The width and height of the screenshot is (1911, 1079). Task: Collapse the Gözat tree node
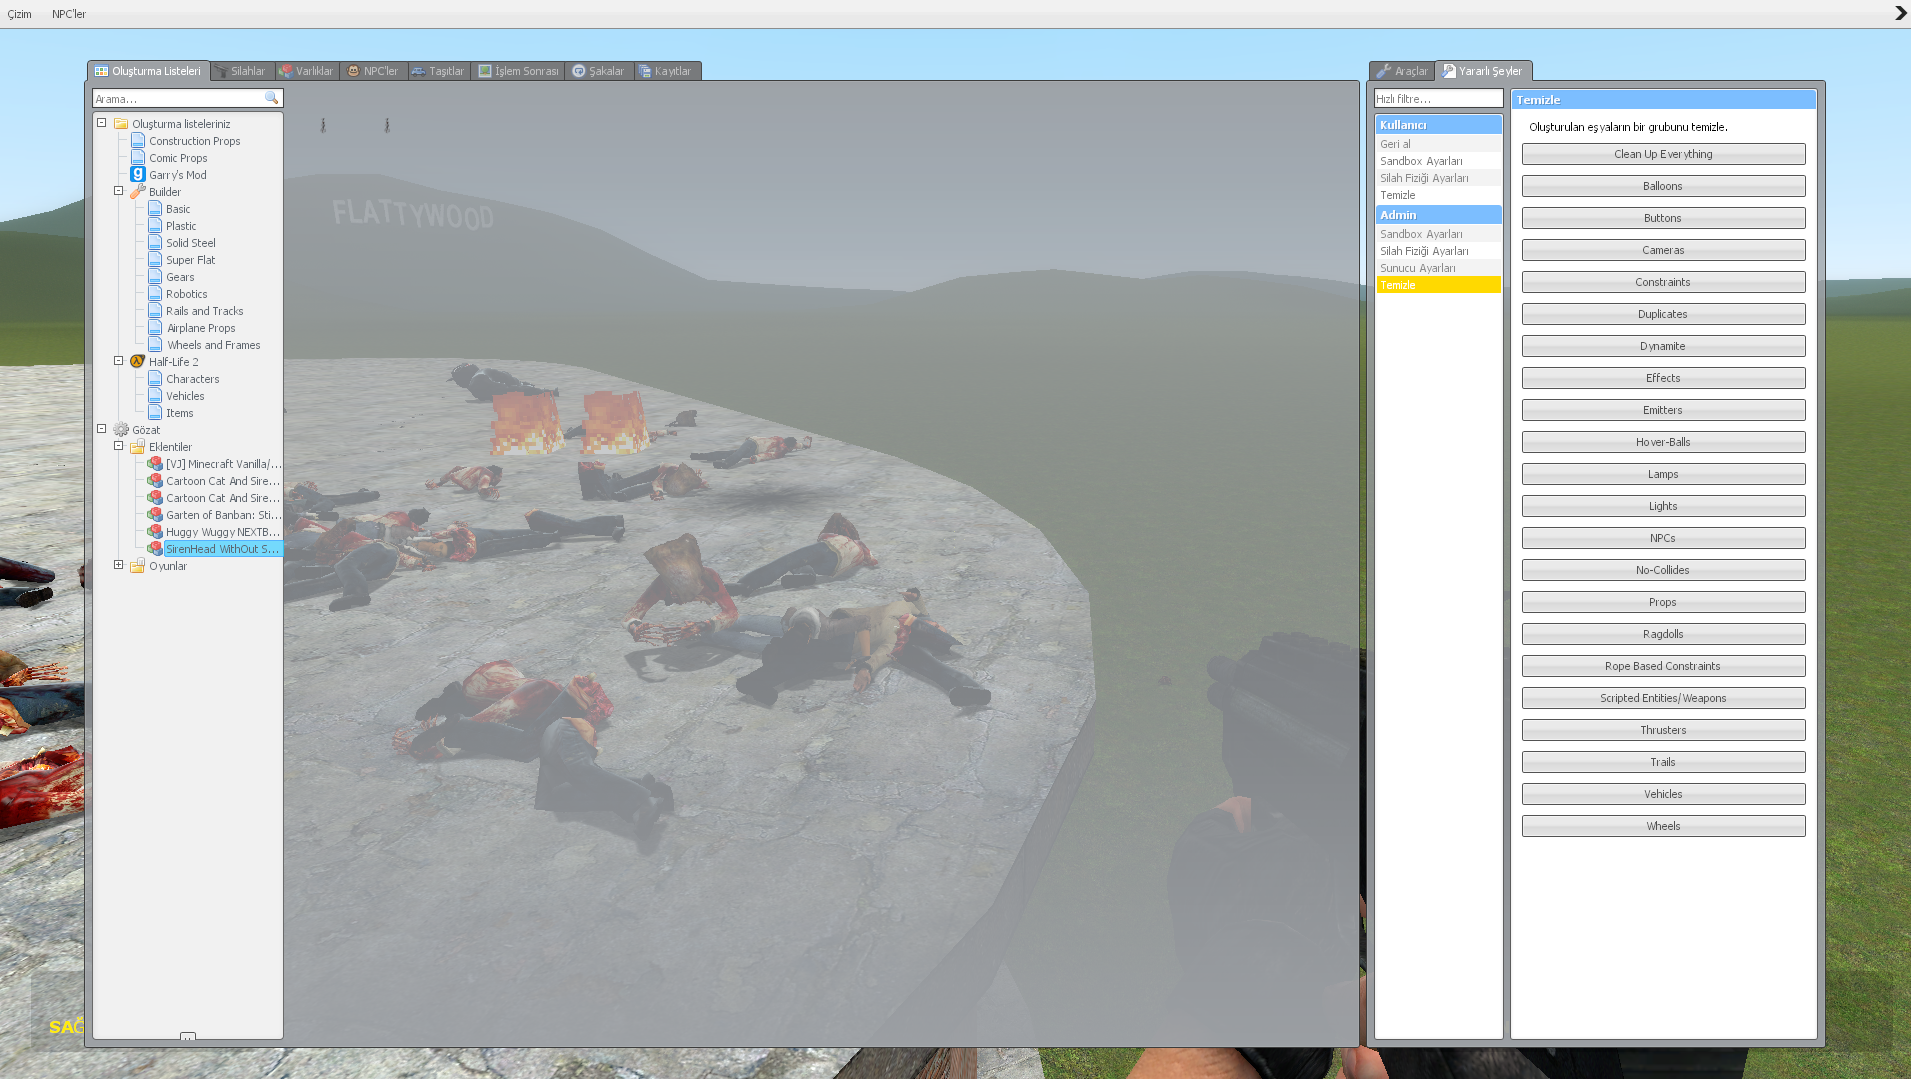101,429
